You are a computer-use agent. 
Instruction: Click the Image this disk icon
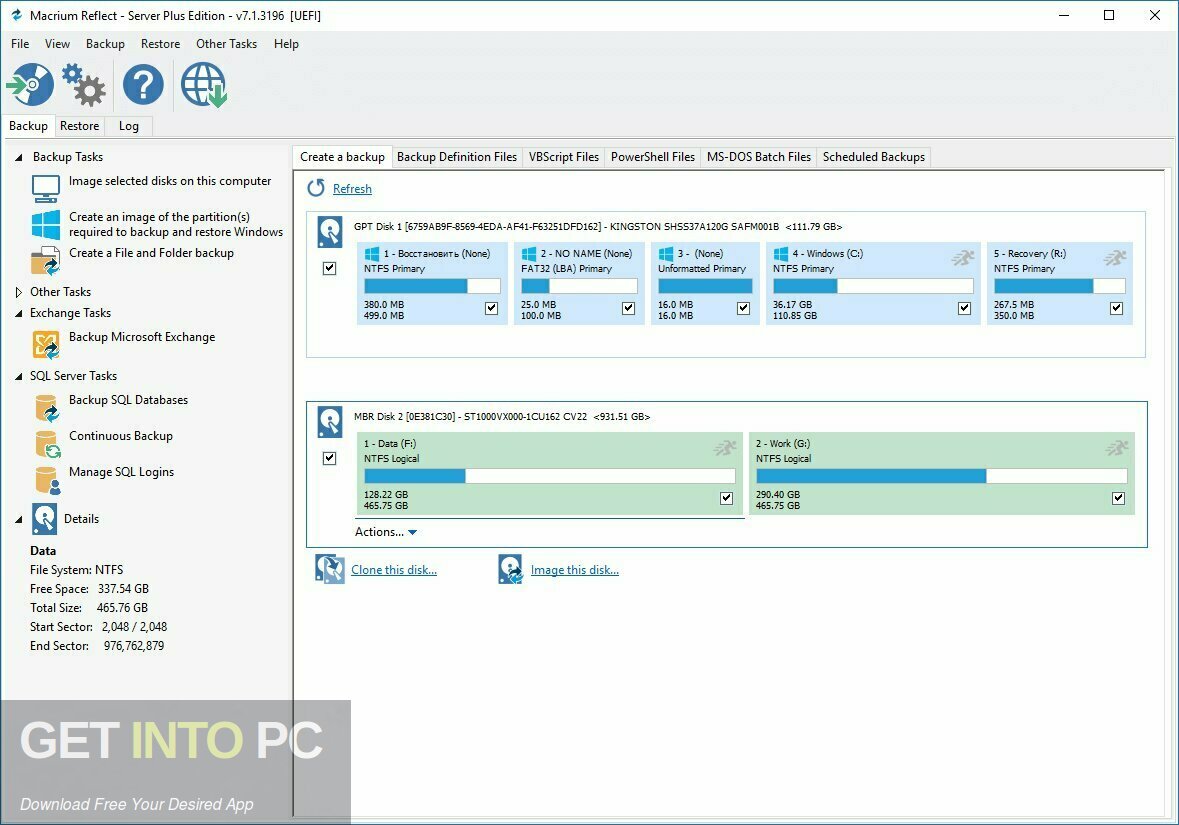pos(511,569)
